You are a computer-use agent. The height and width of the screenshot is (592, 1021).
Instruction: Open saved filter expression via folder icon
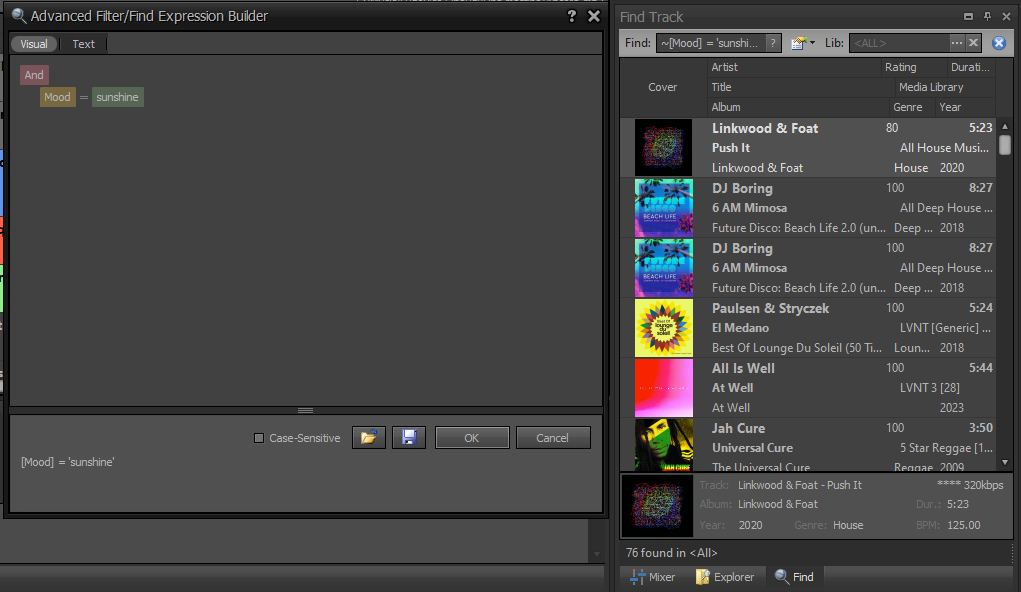click(368, 438)
